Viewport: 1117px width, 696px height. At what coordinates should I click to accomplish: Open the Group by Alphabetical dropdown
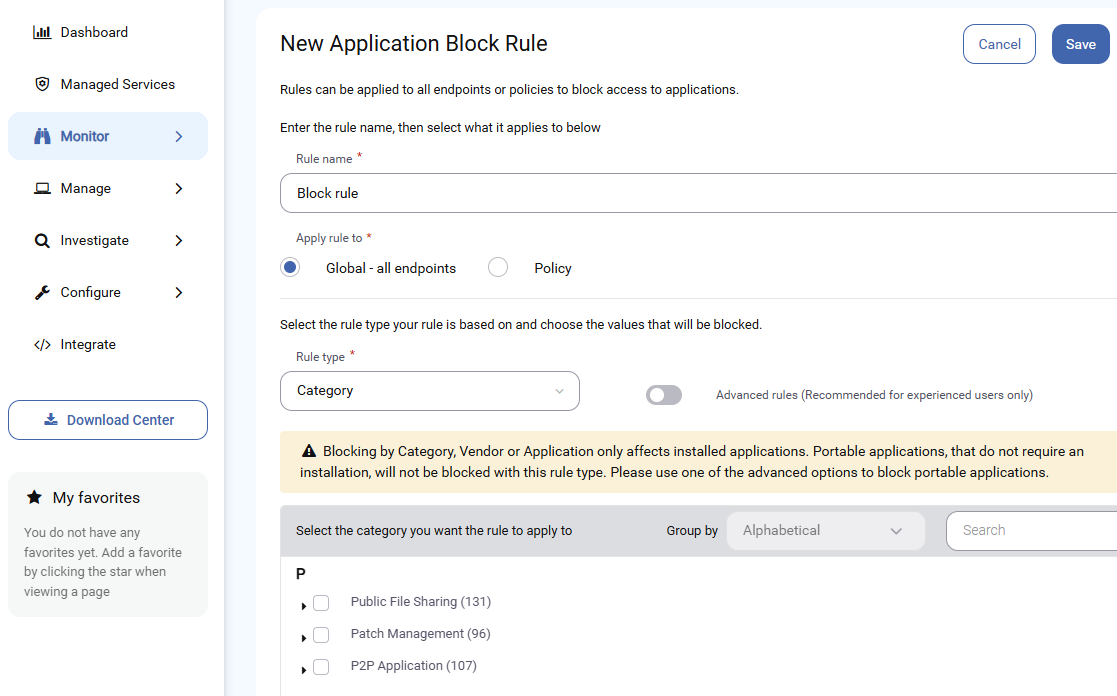click(825, 531)
